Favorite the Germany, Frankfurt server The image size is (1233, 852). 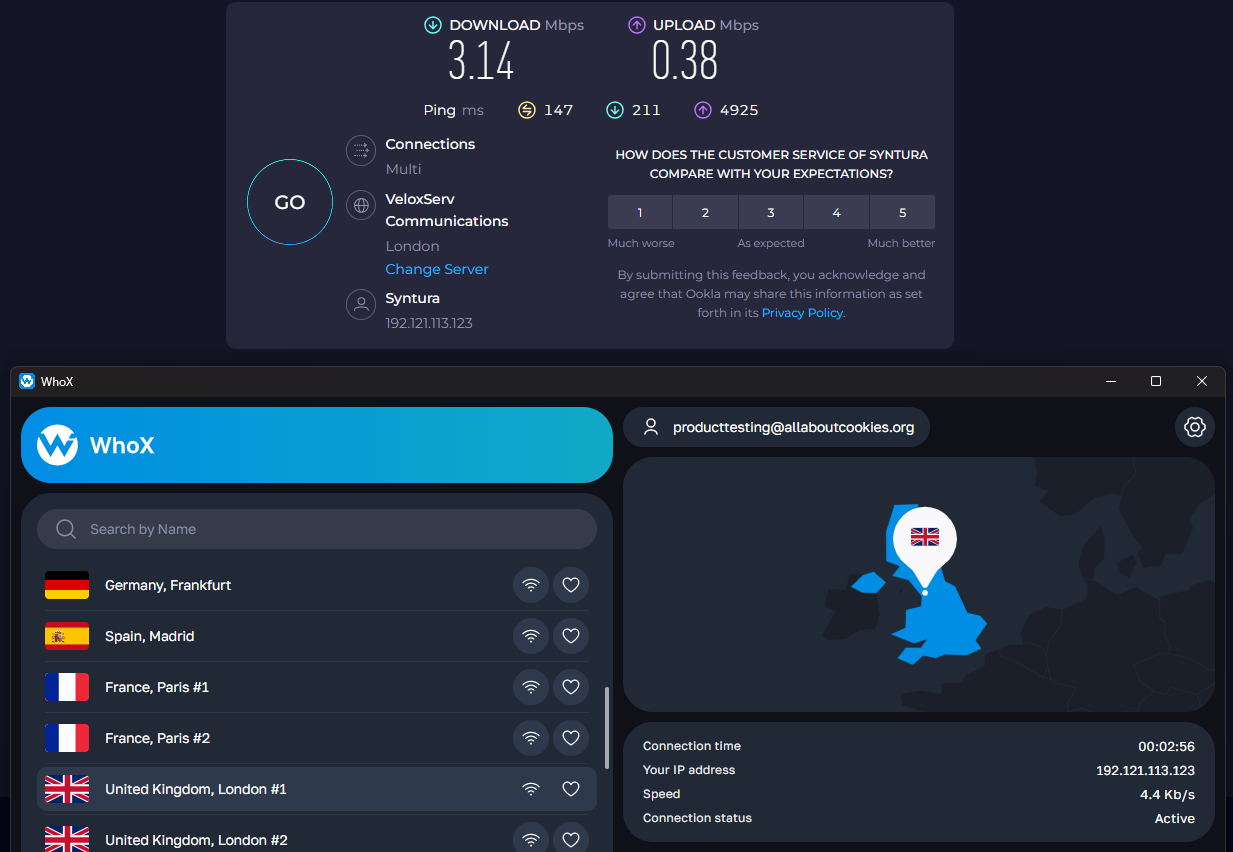pyautogui.click(x=571, y=585)
